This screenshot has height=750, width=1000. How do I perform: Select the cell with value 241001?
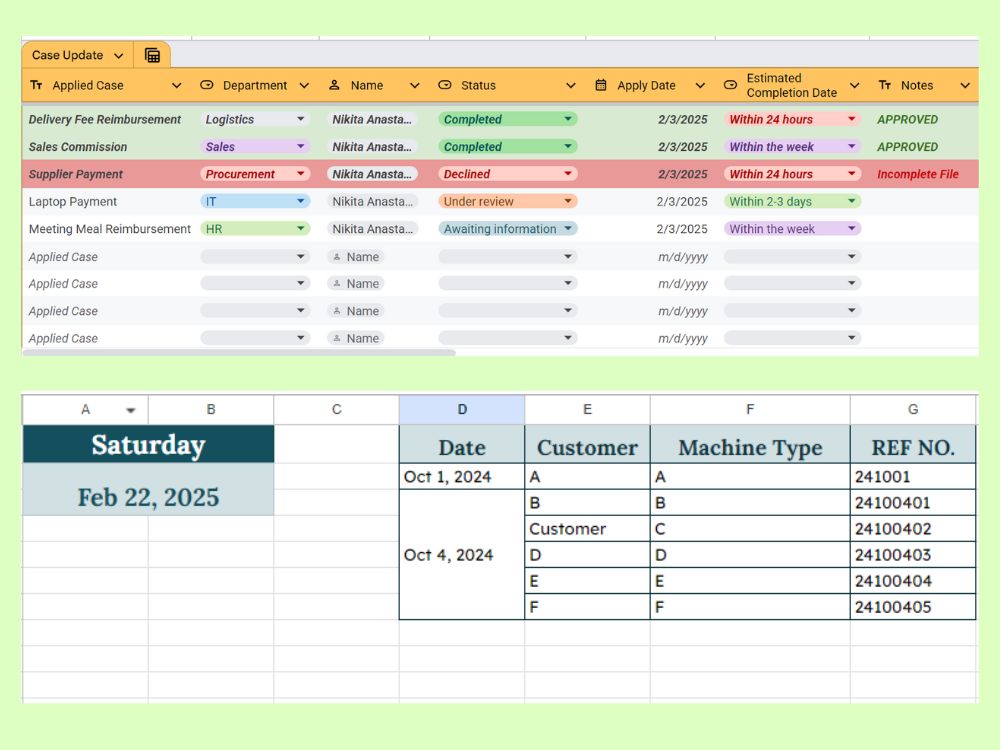point(913,476)
